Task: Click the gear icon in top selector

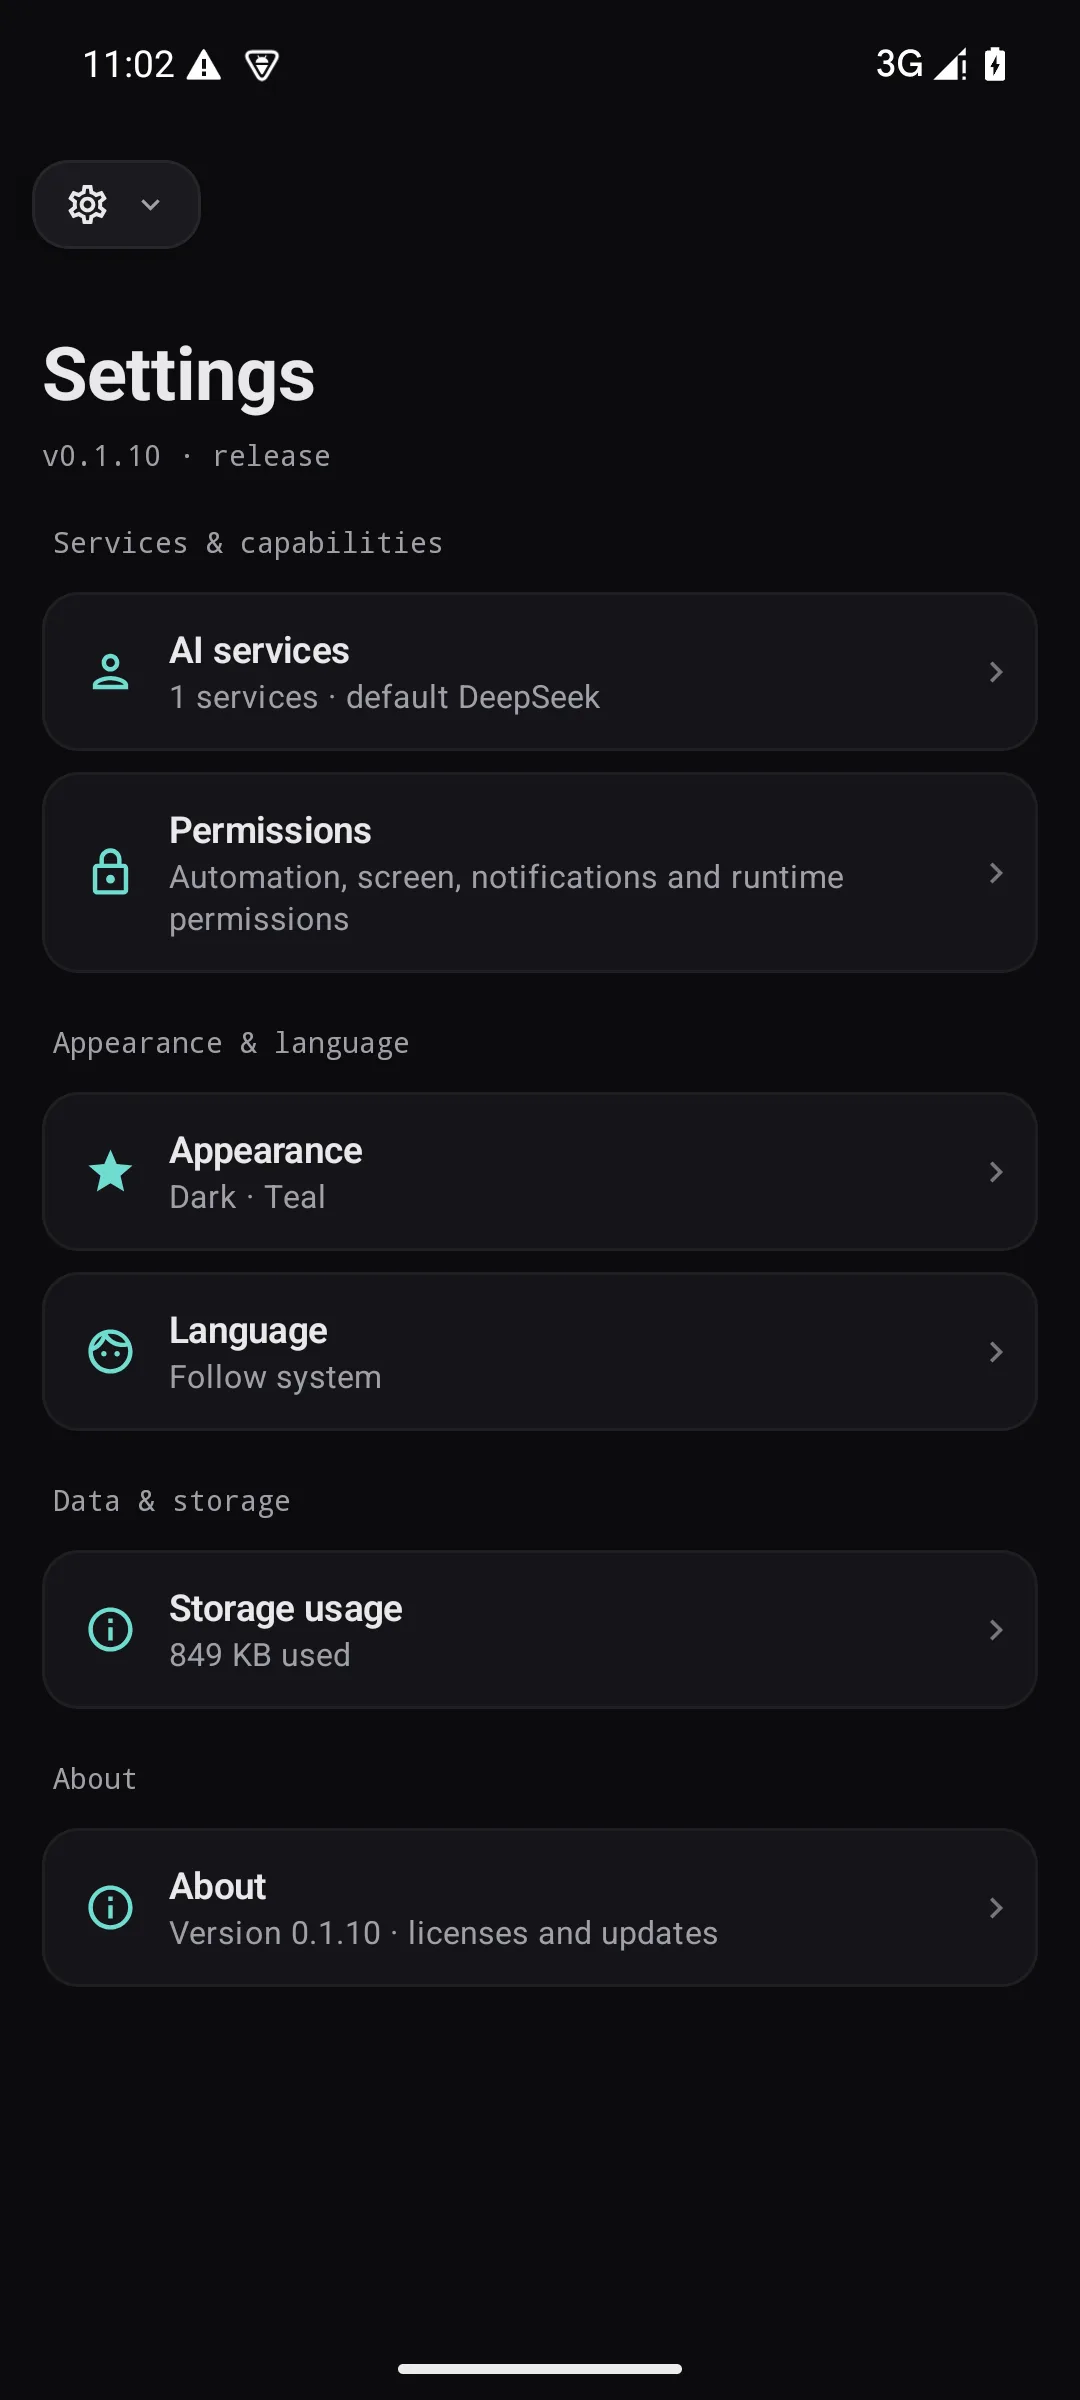Action: 88,204
